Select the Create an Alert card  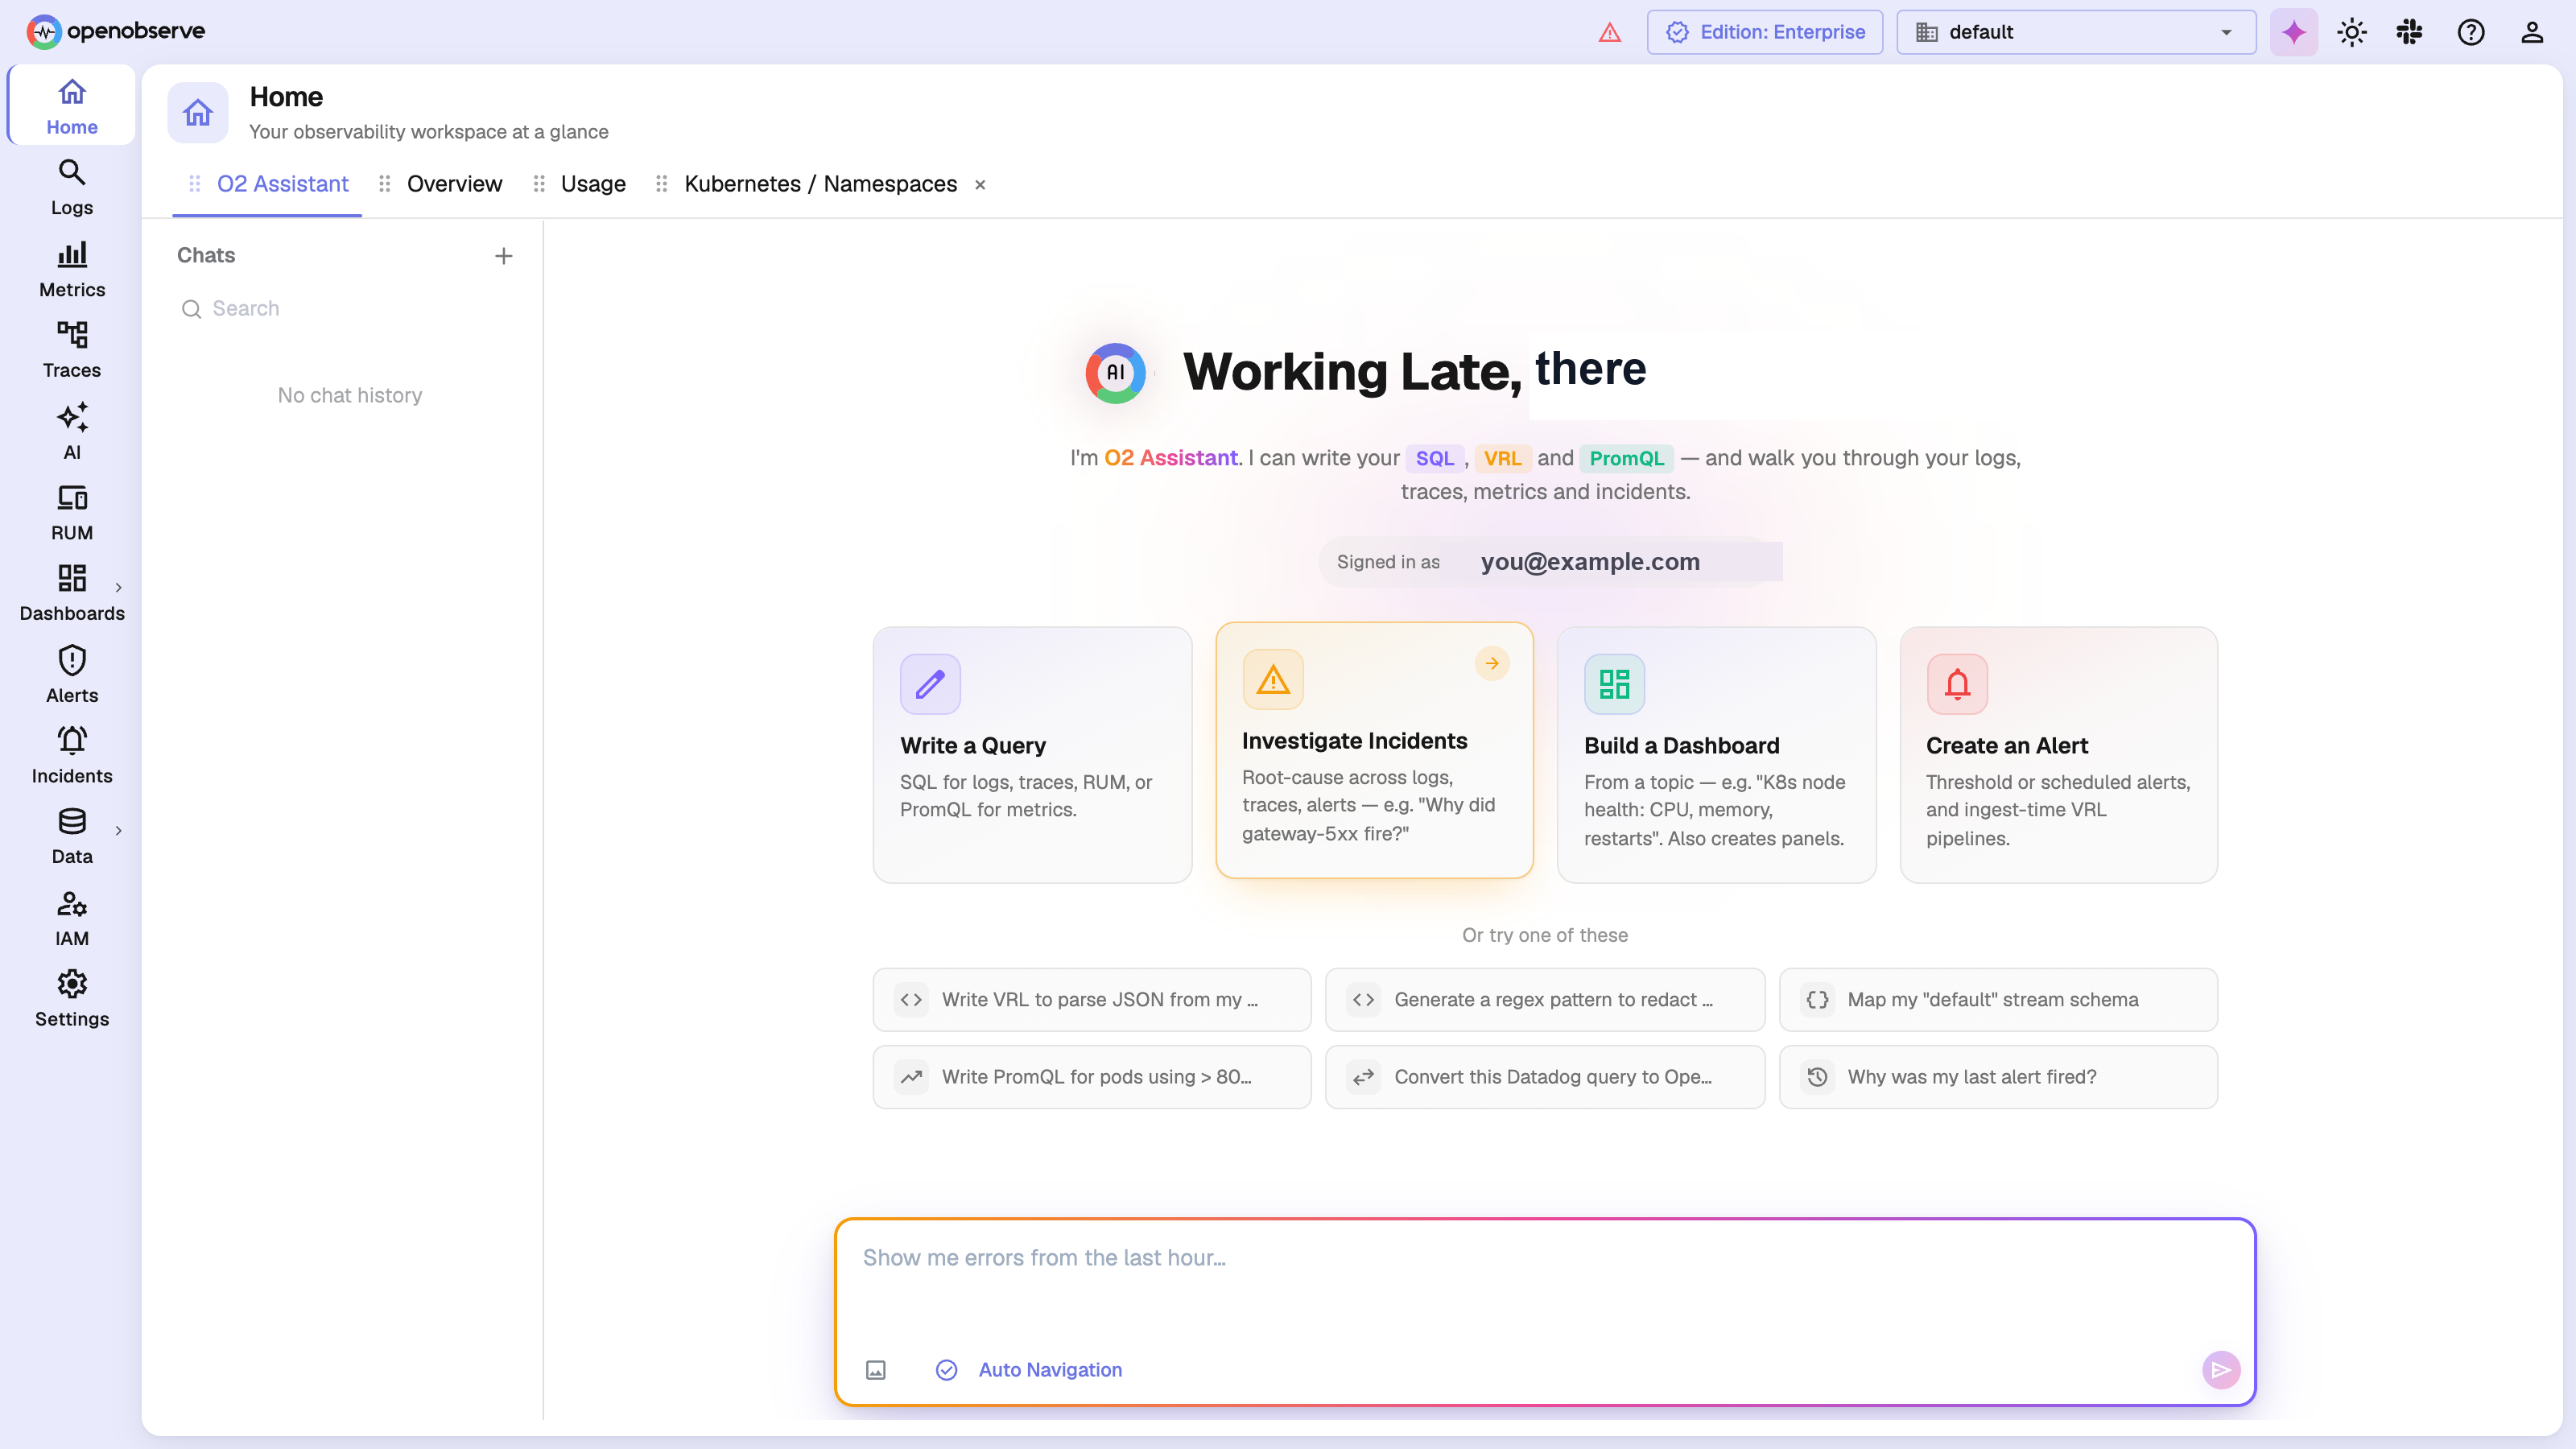point(2058,754)
